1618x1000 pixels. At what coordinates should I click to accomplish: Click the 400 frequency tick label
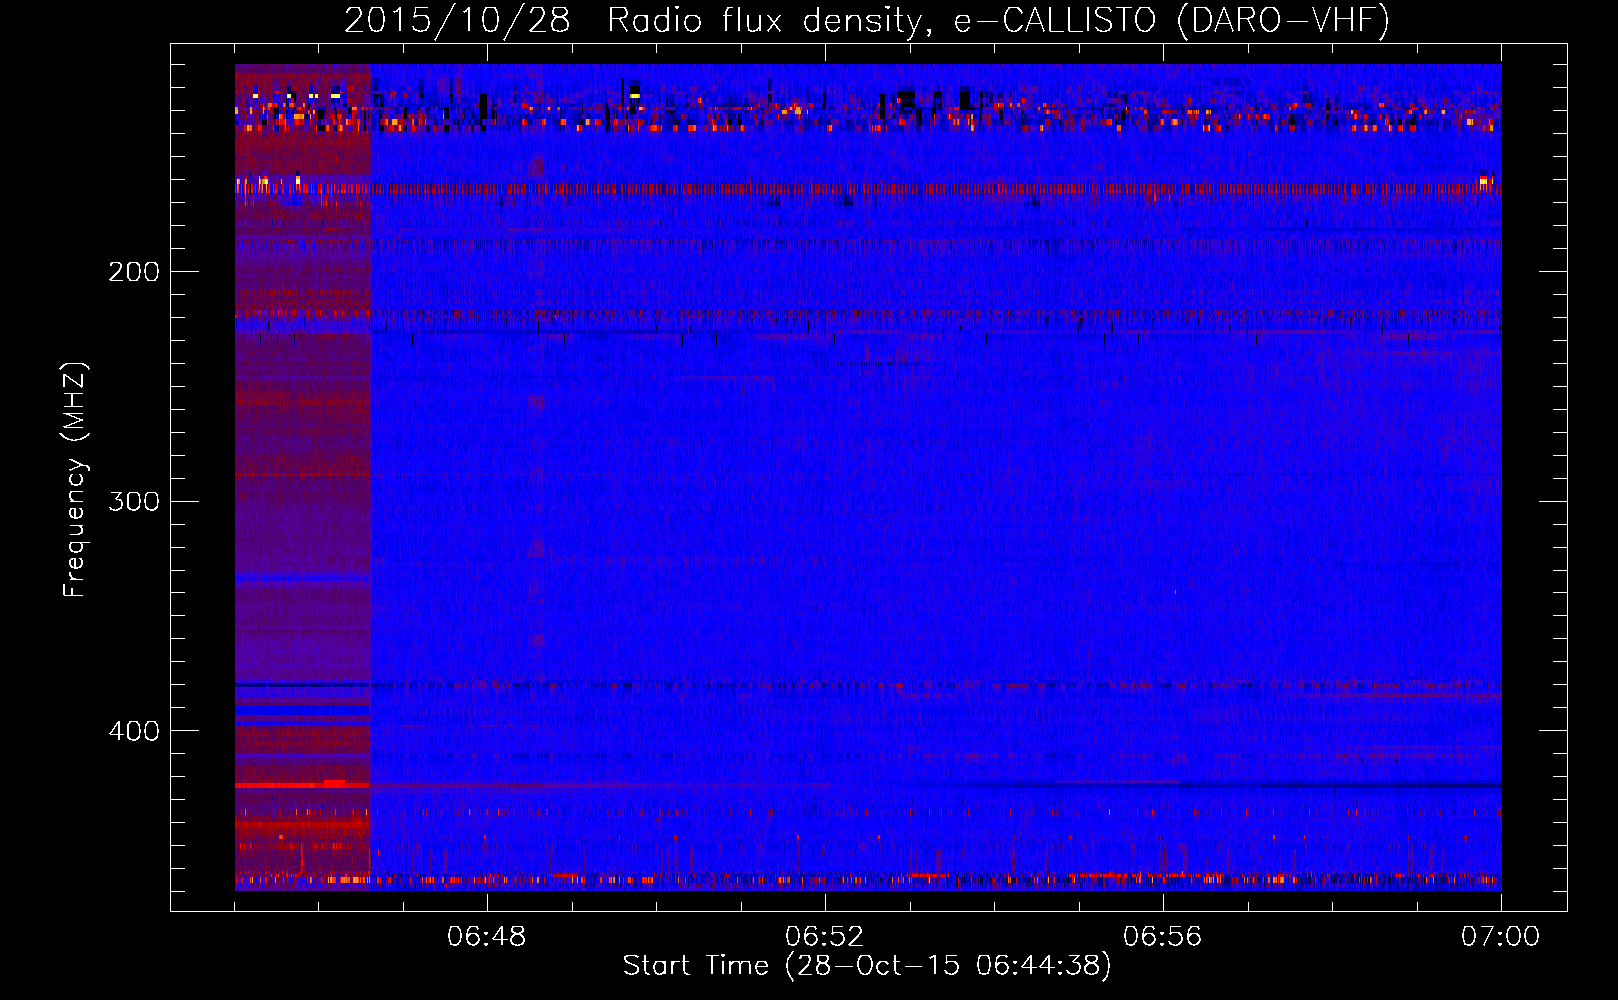(x=134, y=731)
